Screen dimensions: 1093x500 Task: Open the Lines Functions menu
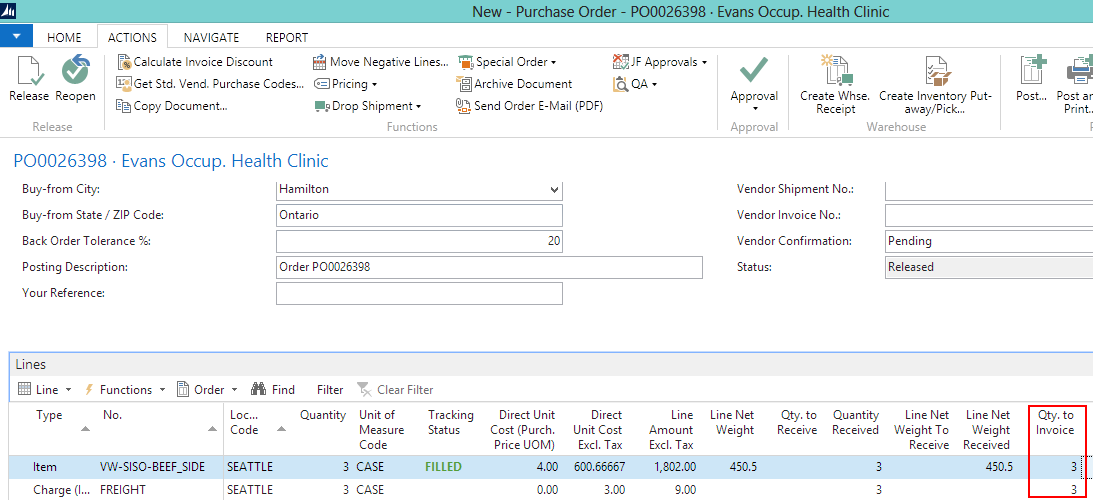[x=124, y=390]
